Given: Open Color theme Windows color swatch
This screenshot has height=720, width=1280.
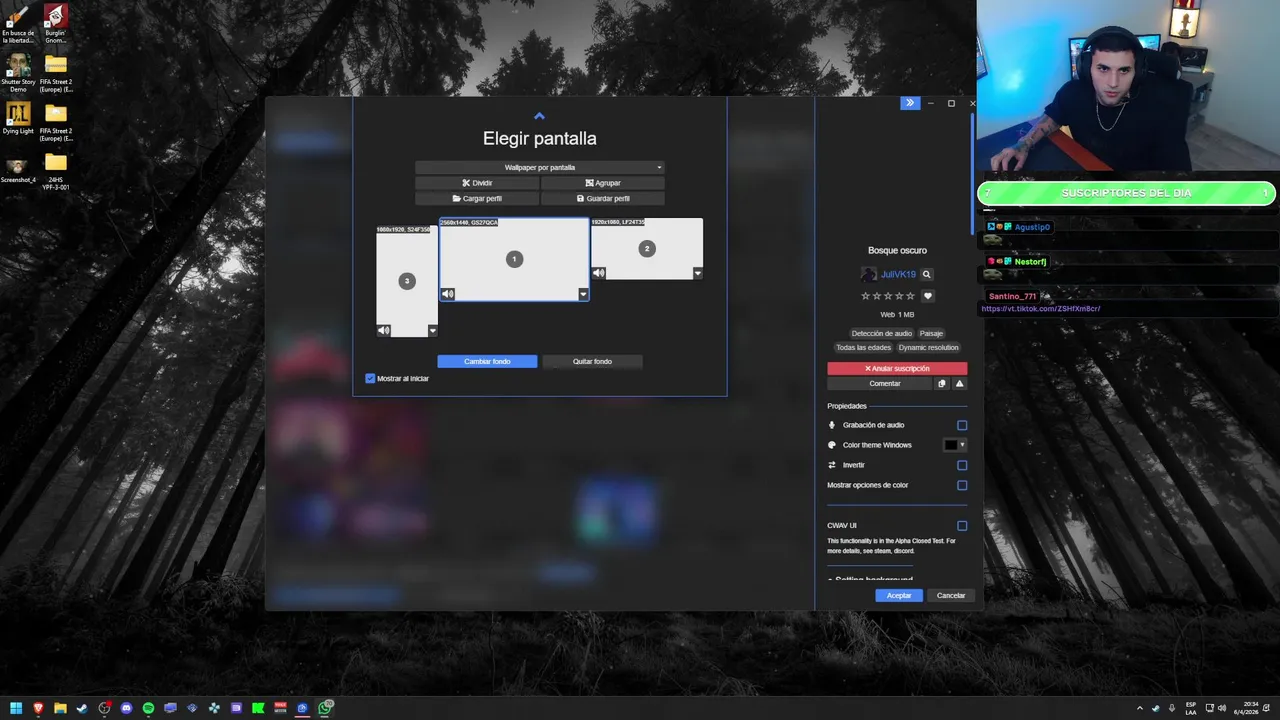Looking at the screenshot, I should tap(955, 445).
